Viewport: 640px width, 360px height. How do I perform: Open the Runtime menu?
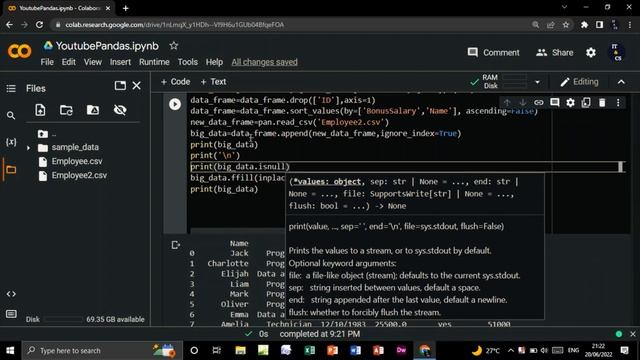(x=154, y=62)
